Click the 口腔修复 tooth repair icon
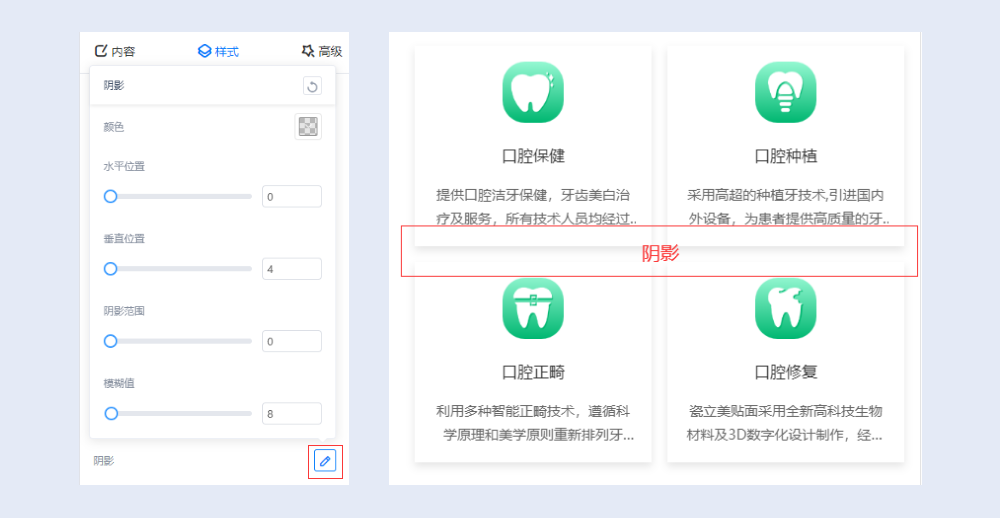The image size is (1000, 518). click(785, 308)
